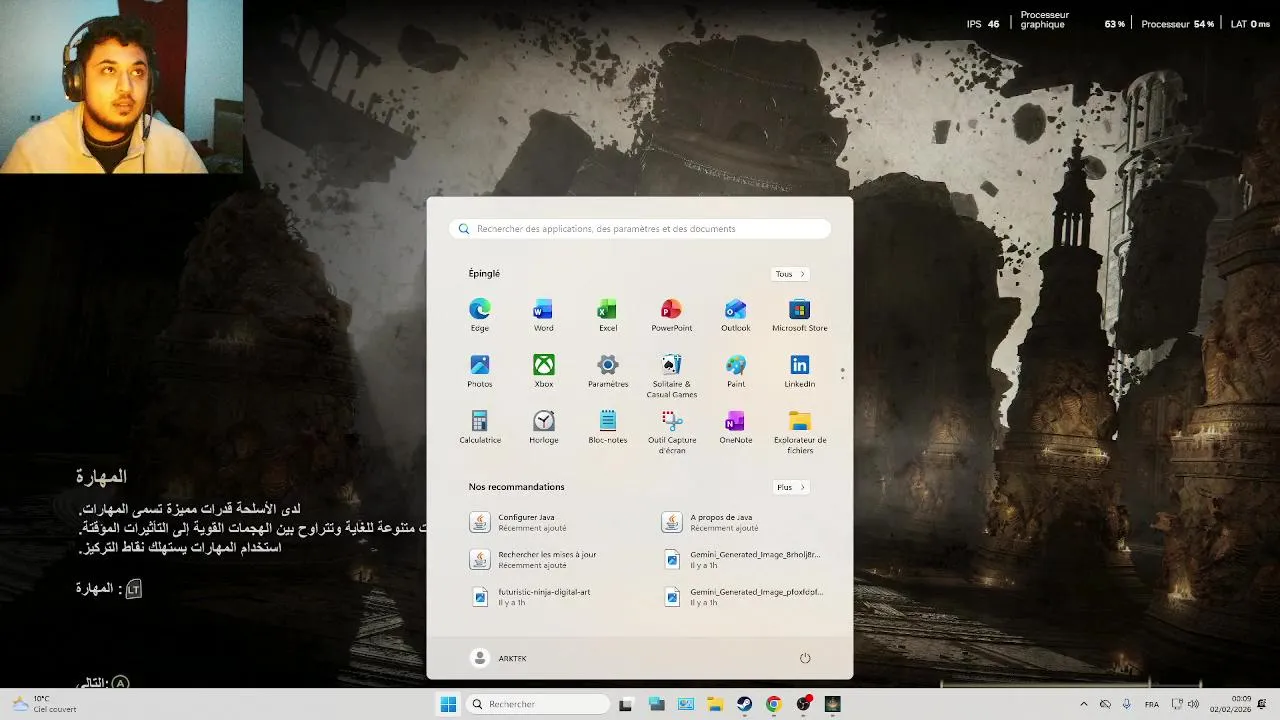Viewport: 1280px width, 720px height.
Task: Open Explorateur de fichiers from pinned apps
Action: pyautogui.click(x=799, y=432)
